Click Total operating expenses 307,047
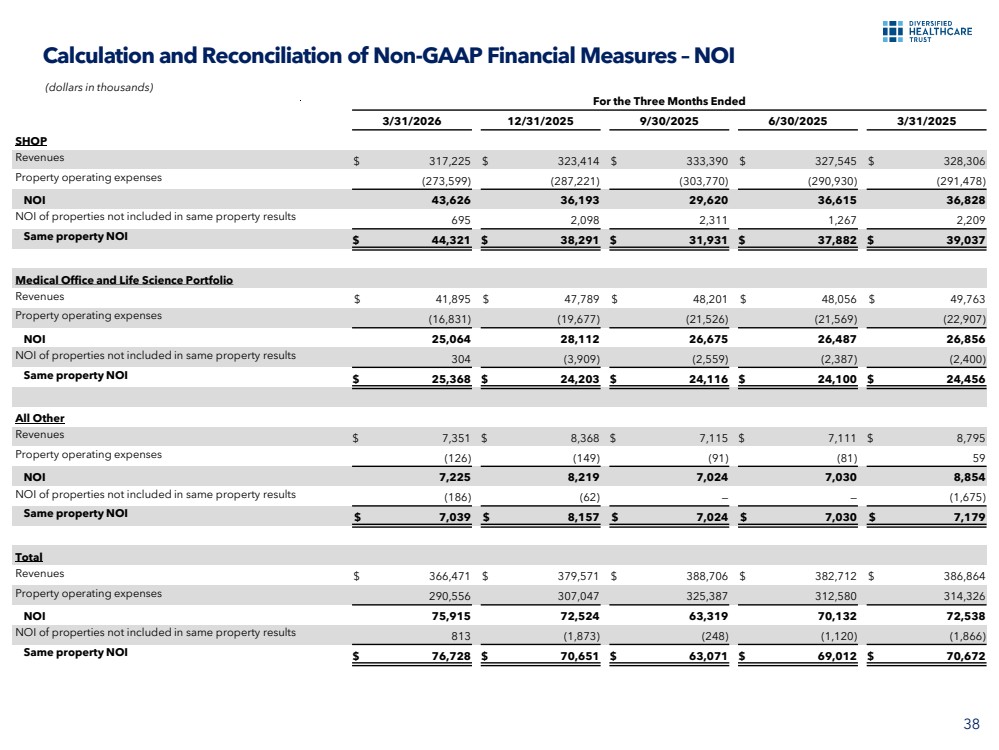The height and width of the screenshot is (750, 999). (579, 596)
